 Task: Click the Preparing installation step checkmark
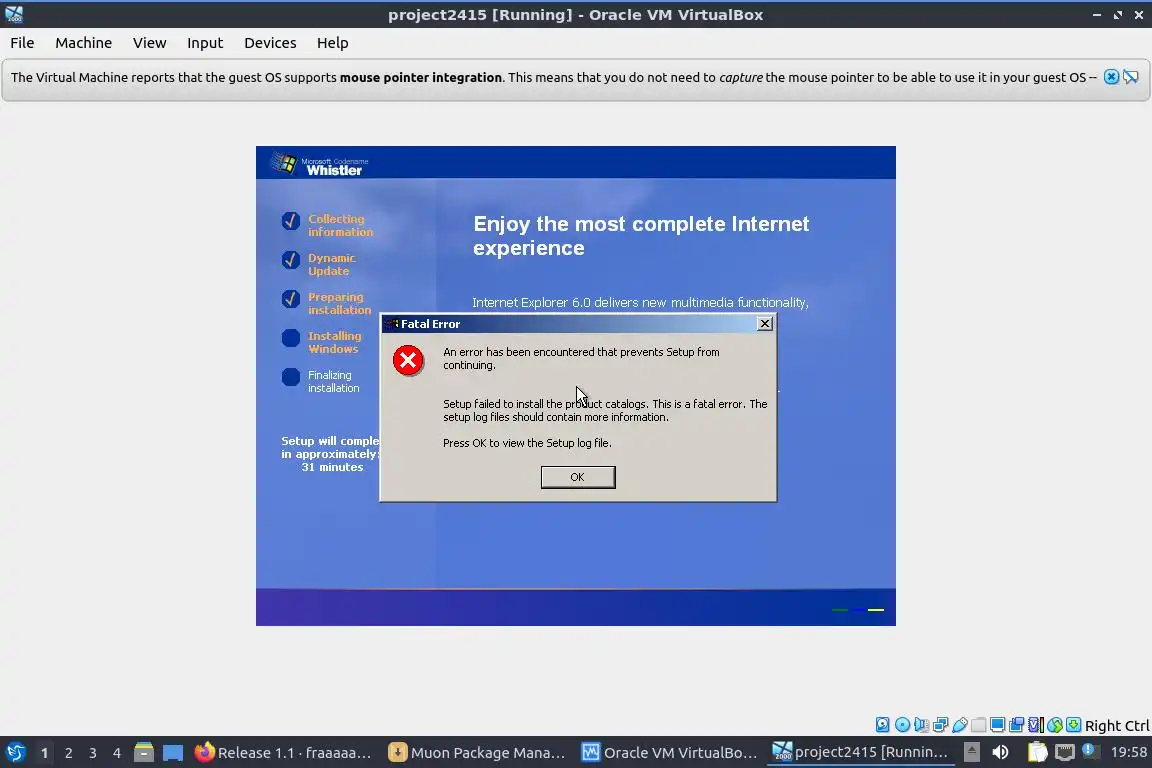click(x=291, y=299)
